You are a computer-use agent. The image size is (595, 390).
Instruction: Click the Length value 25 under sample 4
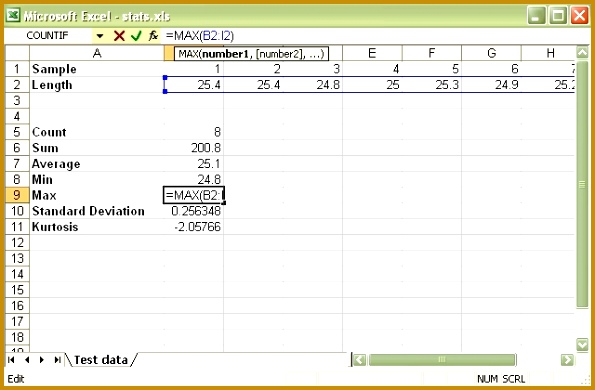click(372, 85)
